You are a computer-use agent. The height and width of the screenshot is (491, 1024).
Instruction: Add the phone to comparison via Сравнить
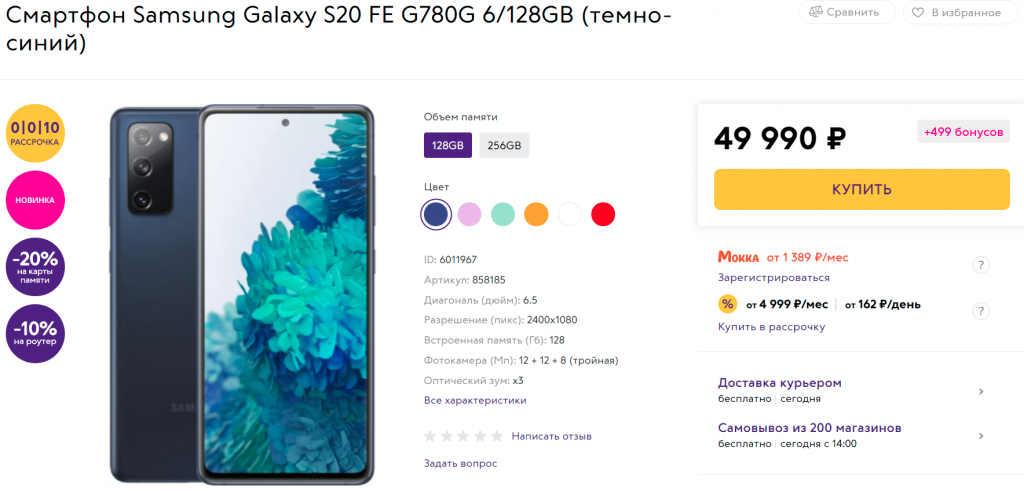coord(848,12)
